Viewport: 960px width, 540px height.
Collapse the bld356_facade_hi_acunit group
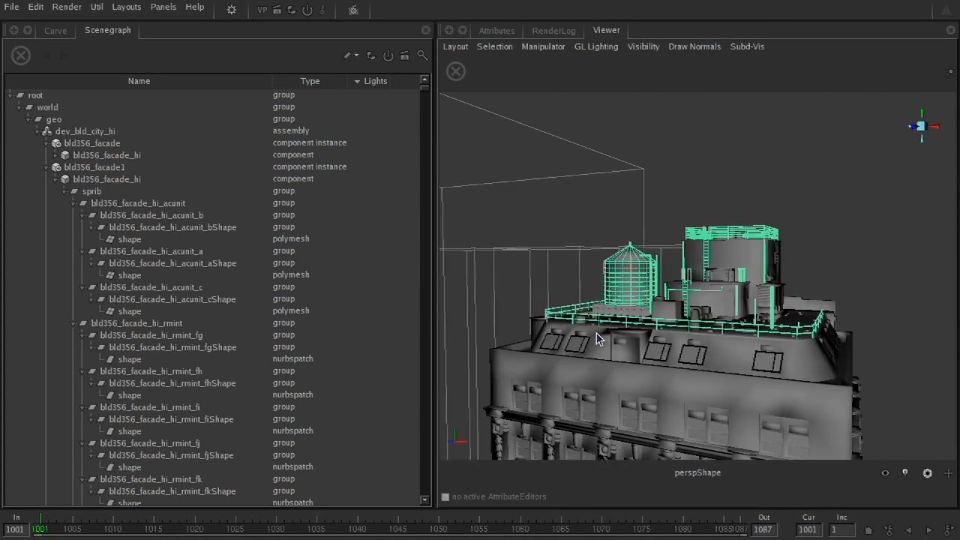pos(74,203)
